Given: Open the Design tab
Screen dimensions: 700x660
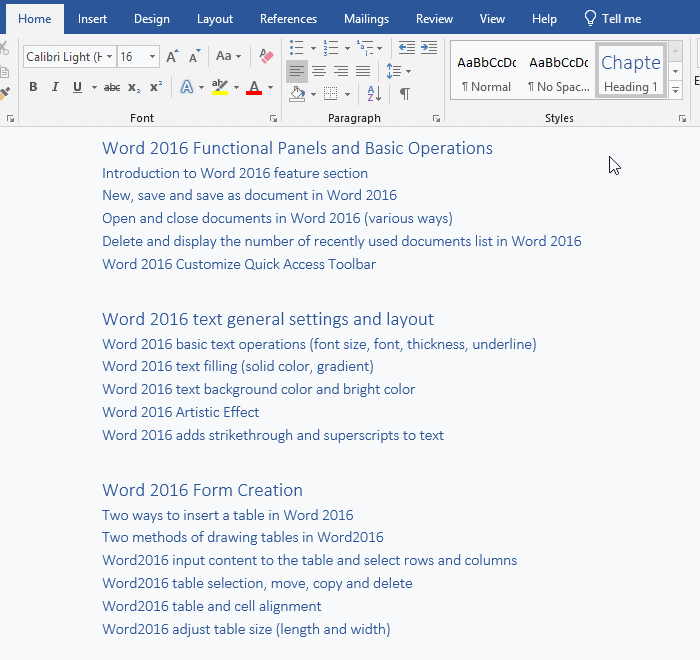Looking at the screenshot, I should 152,19.
